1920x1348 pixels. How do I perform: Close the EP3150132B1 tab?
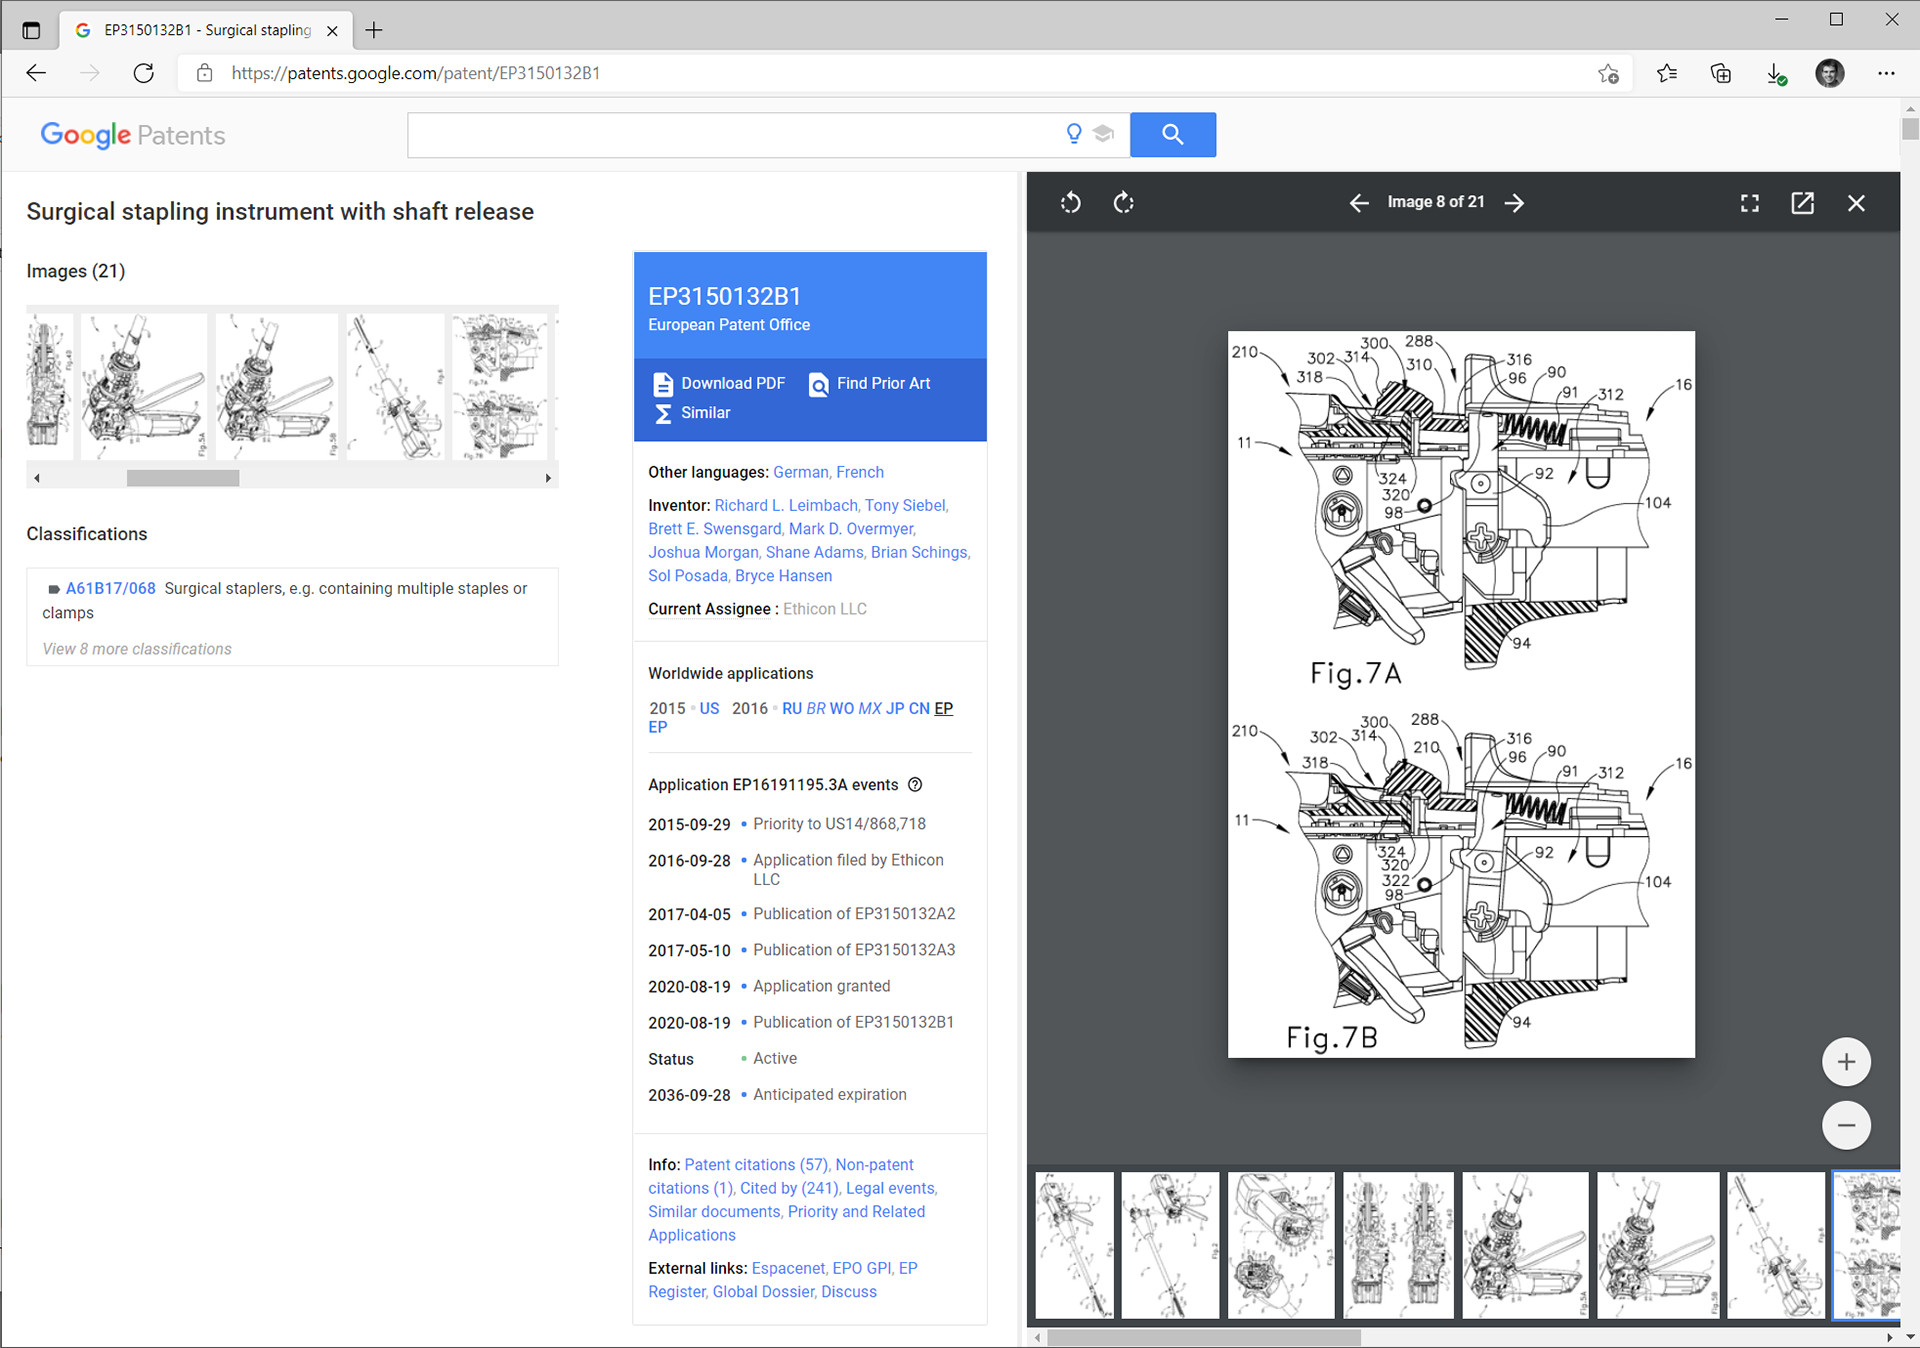point(332,31)
